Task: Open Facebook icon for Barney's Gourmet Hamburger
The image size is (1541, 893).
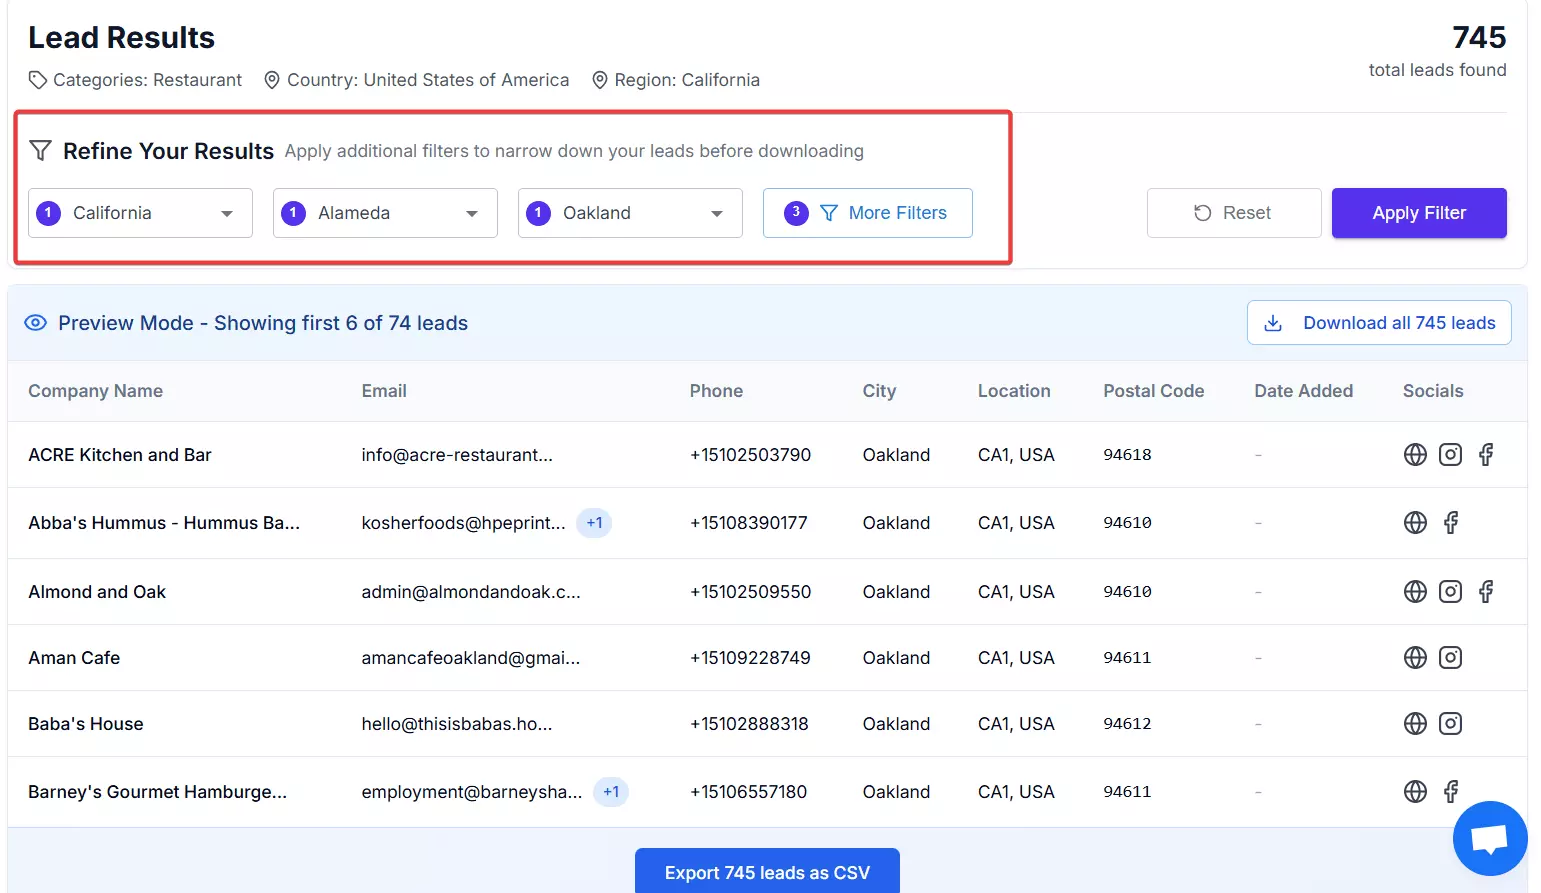Action: (x=1451, y=792)
